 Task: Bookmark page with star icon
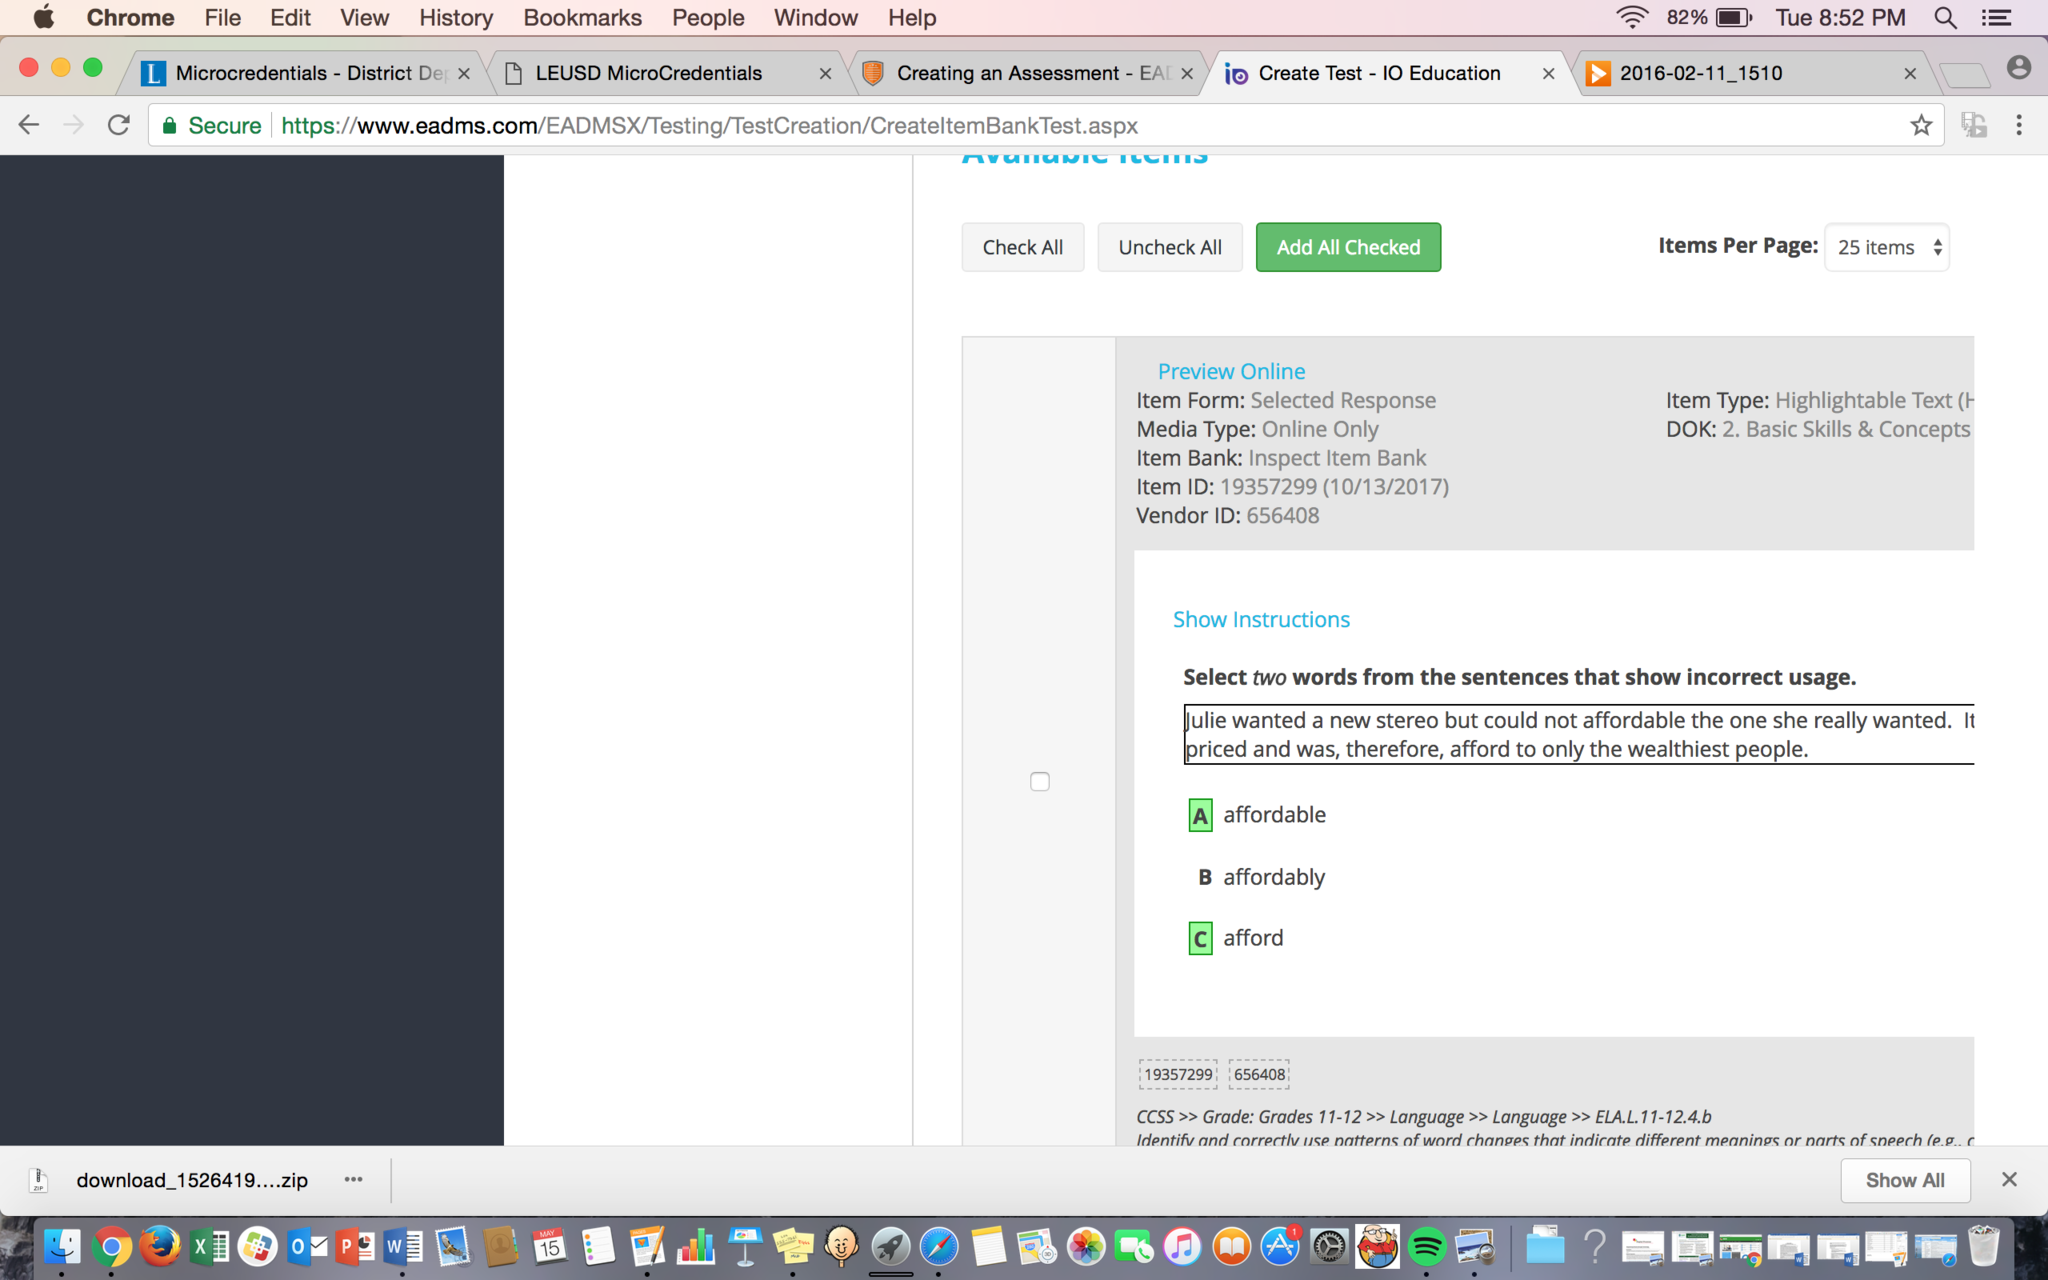[1920, 125]
